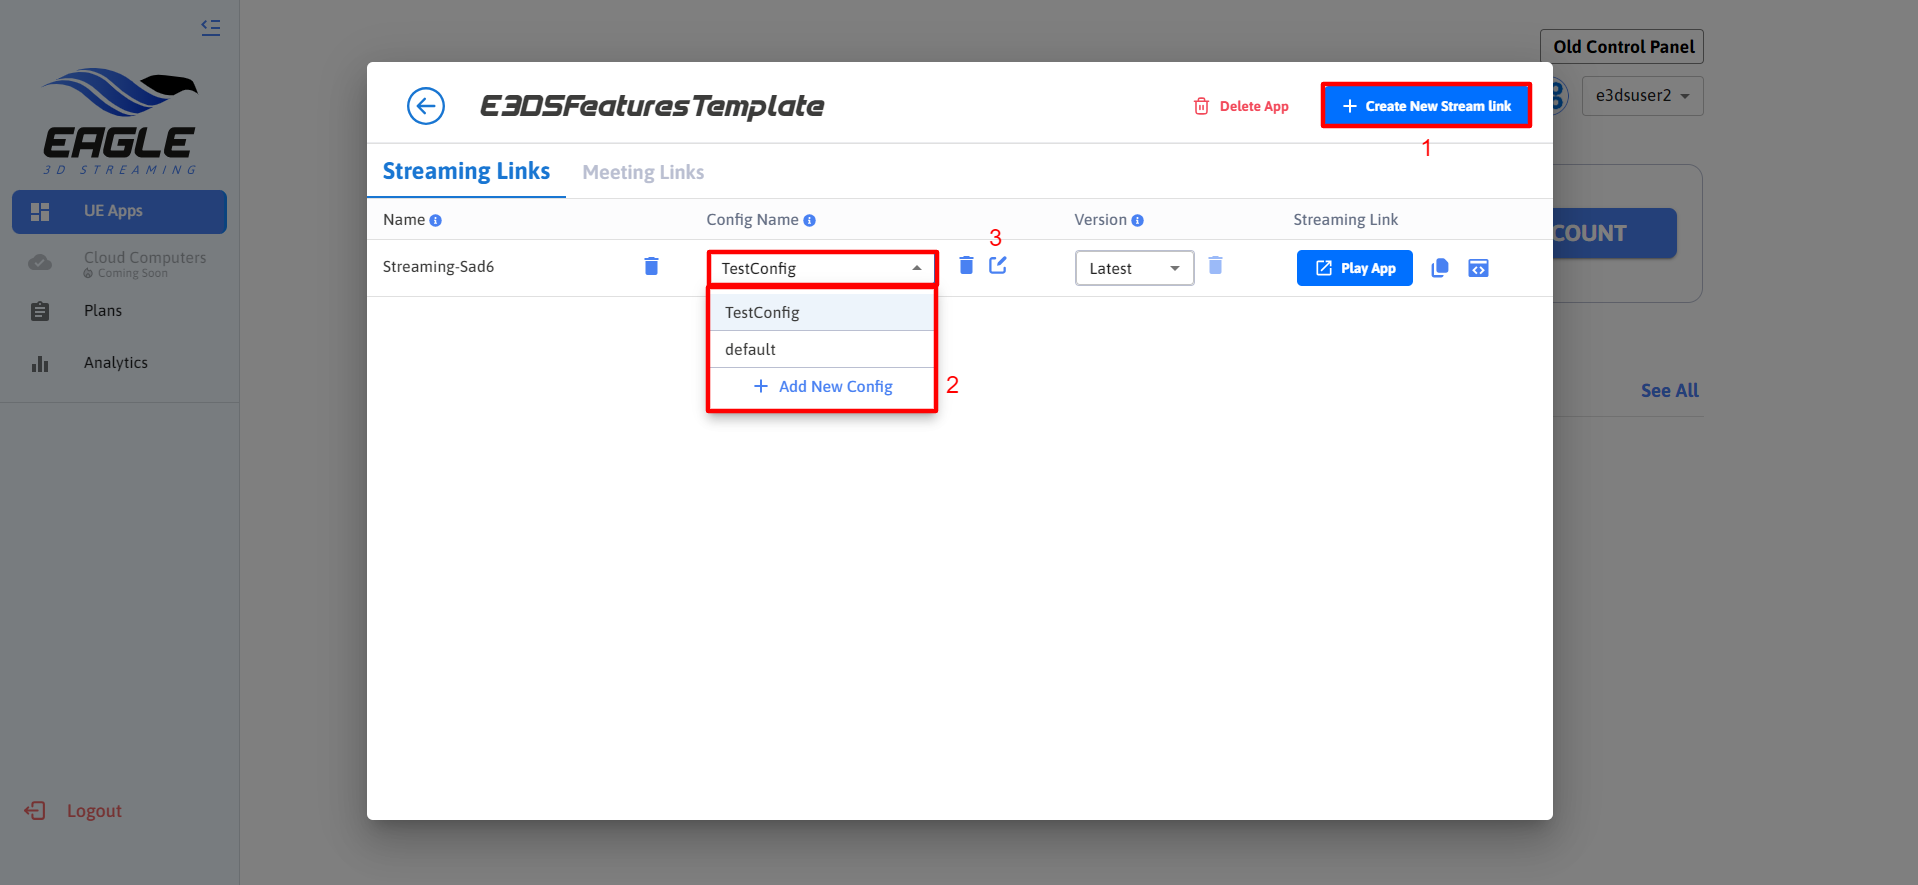Click the Name info icon
Viewport: 1918px width, 885px height.
[x=436, y=221]
